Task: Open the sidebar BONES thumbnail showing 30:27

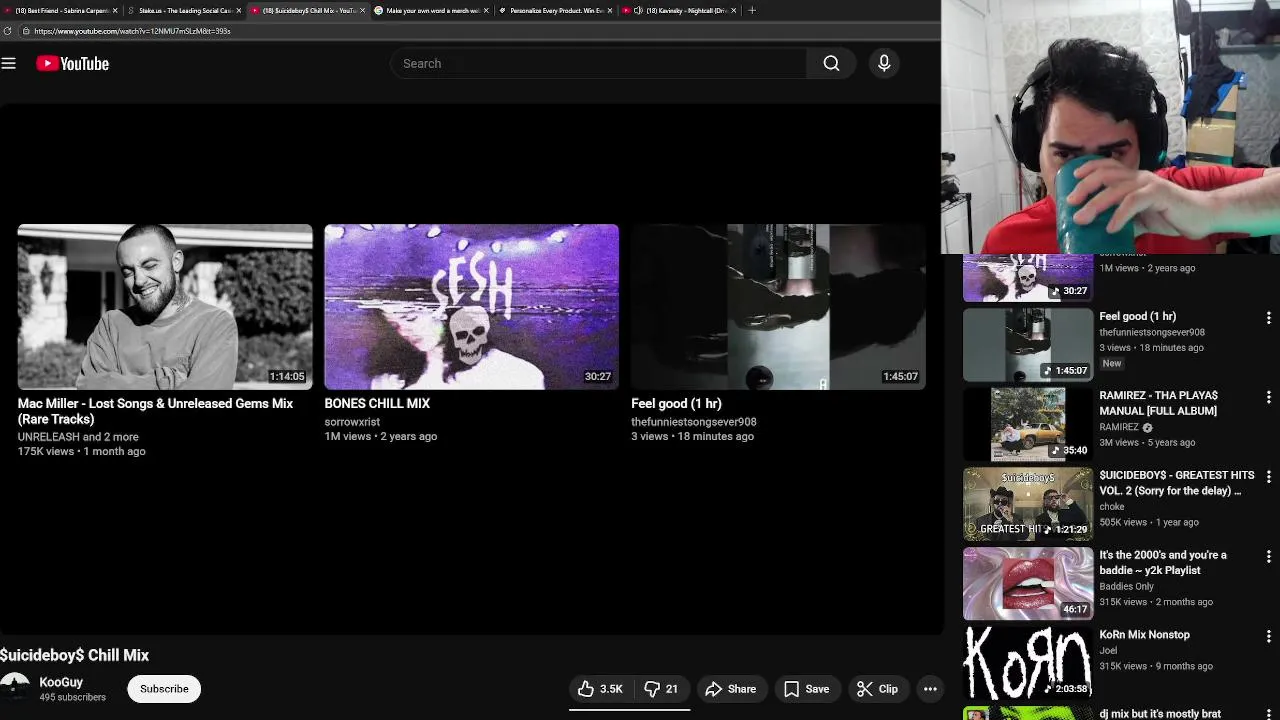Action: [x=1028, y=278]
